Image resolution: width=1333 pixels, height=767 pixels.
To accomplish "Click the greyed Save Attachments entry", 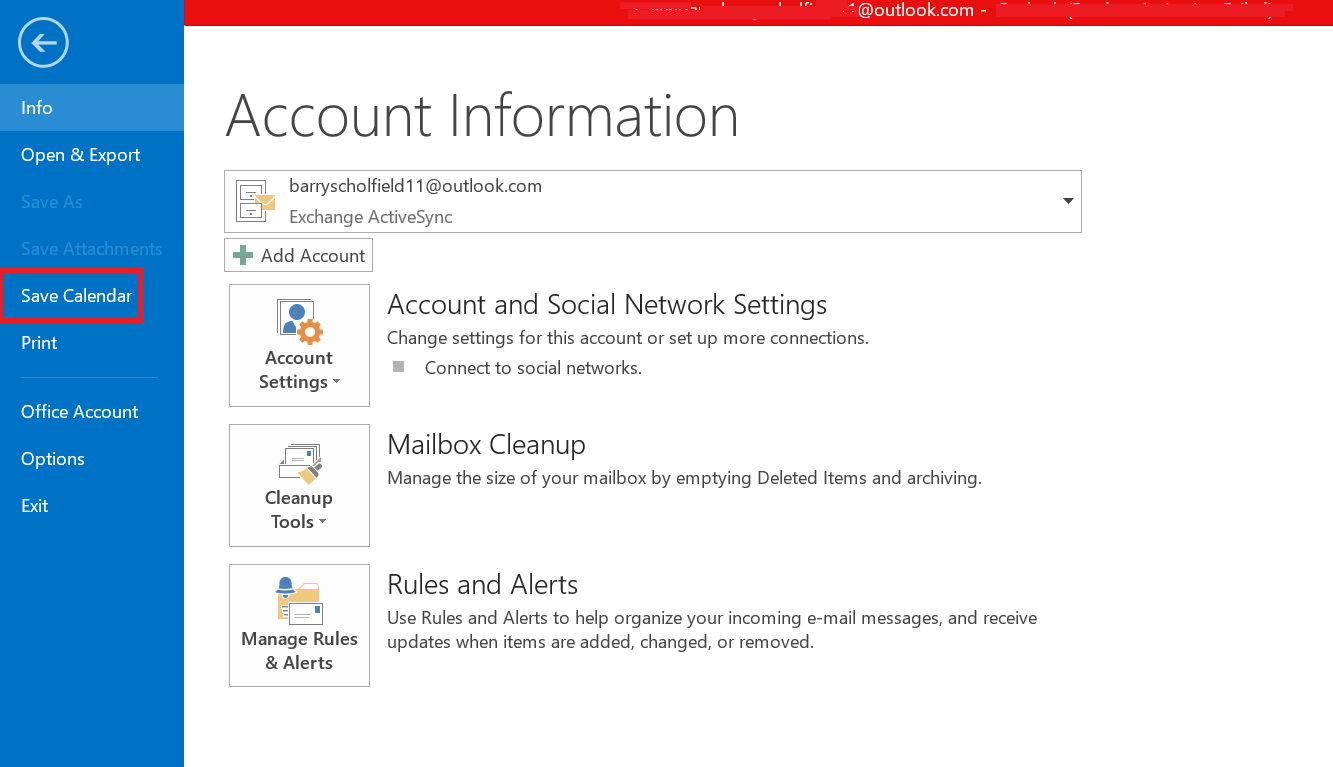I will tap(92, 249).
